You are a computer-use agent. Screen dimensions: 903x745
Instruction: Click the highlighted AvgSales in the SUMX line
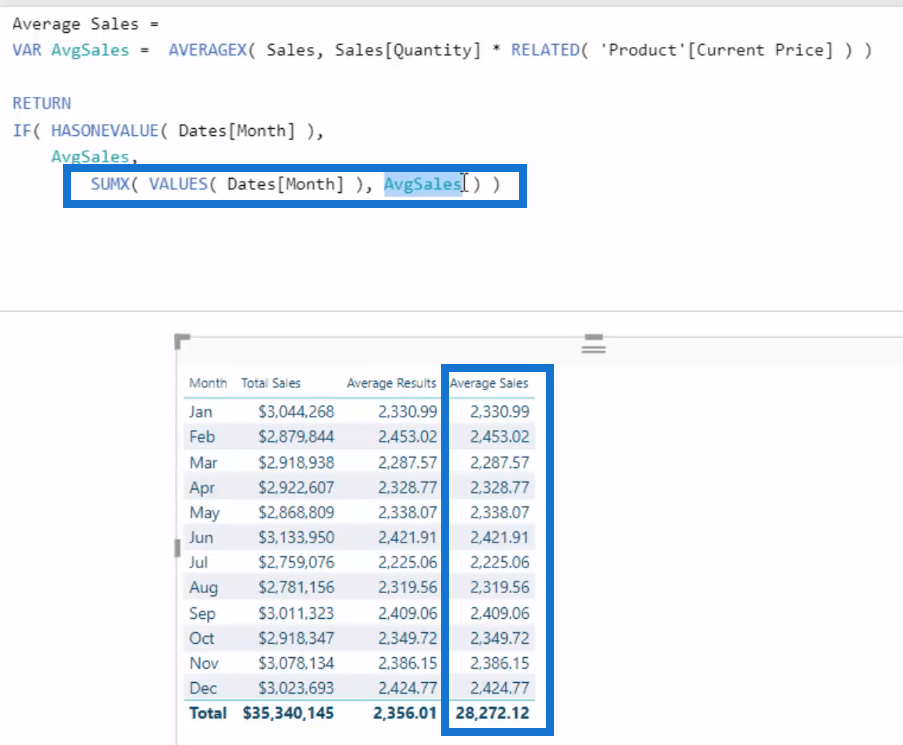[x=423, y=184]
